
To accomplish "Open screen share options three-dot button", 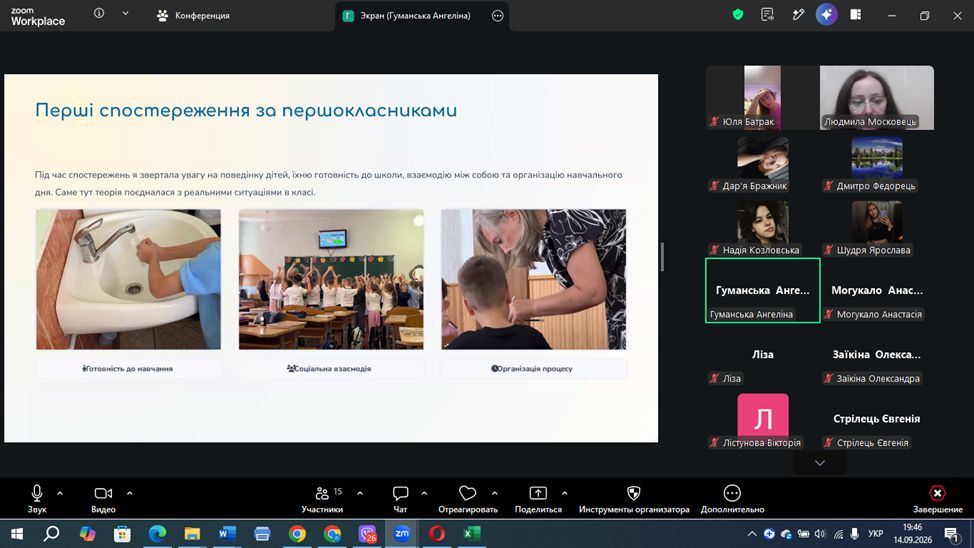I will [498, 16].
